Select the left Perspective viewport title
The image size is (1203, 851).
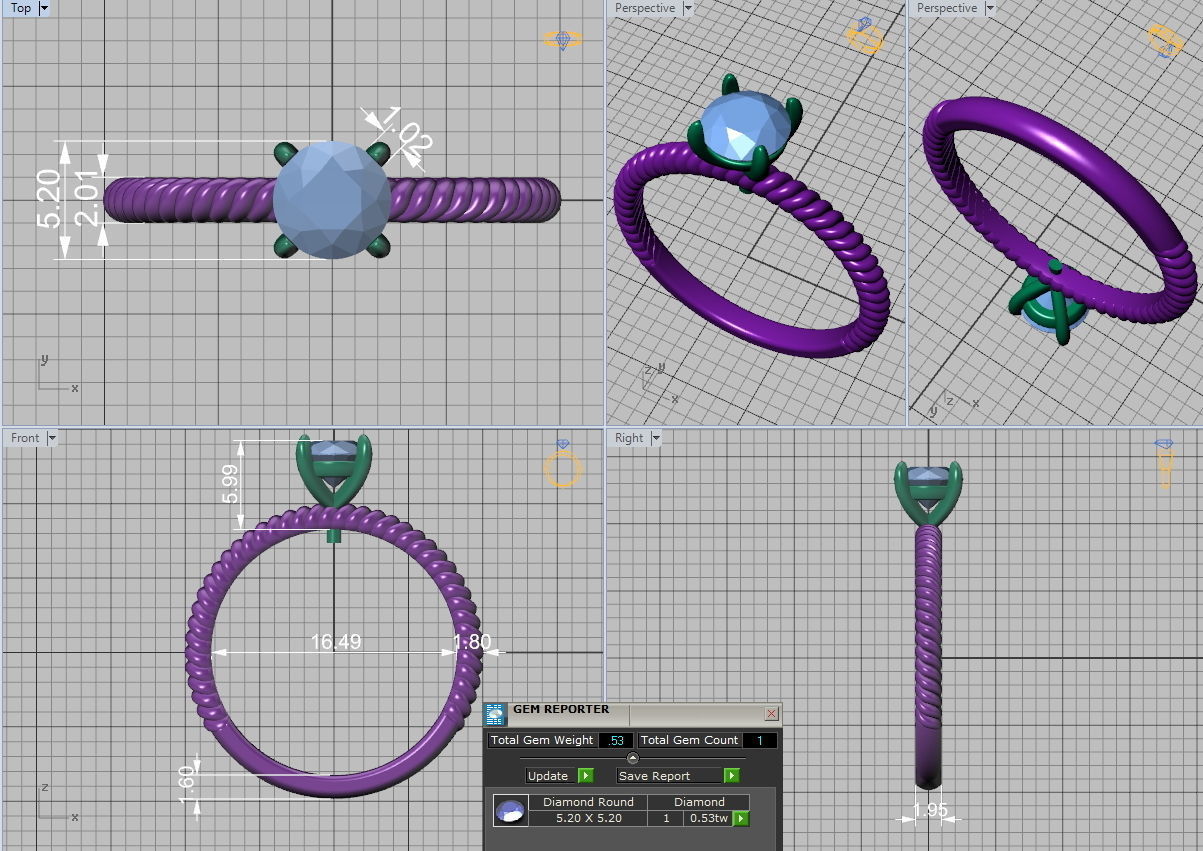coord(644,8)
